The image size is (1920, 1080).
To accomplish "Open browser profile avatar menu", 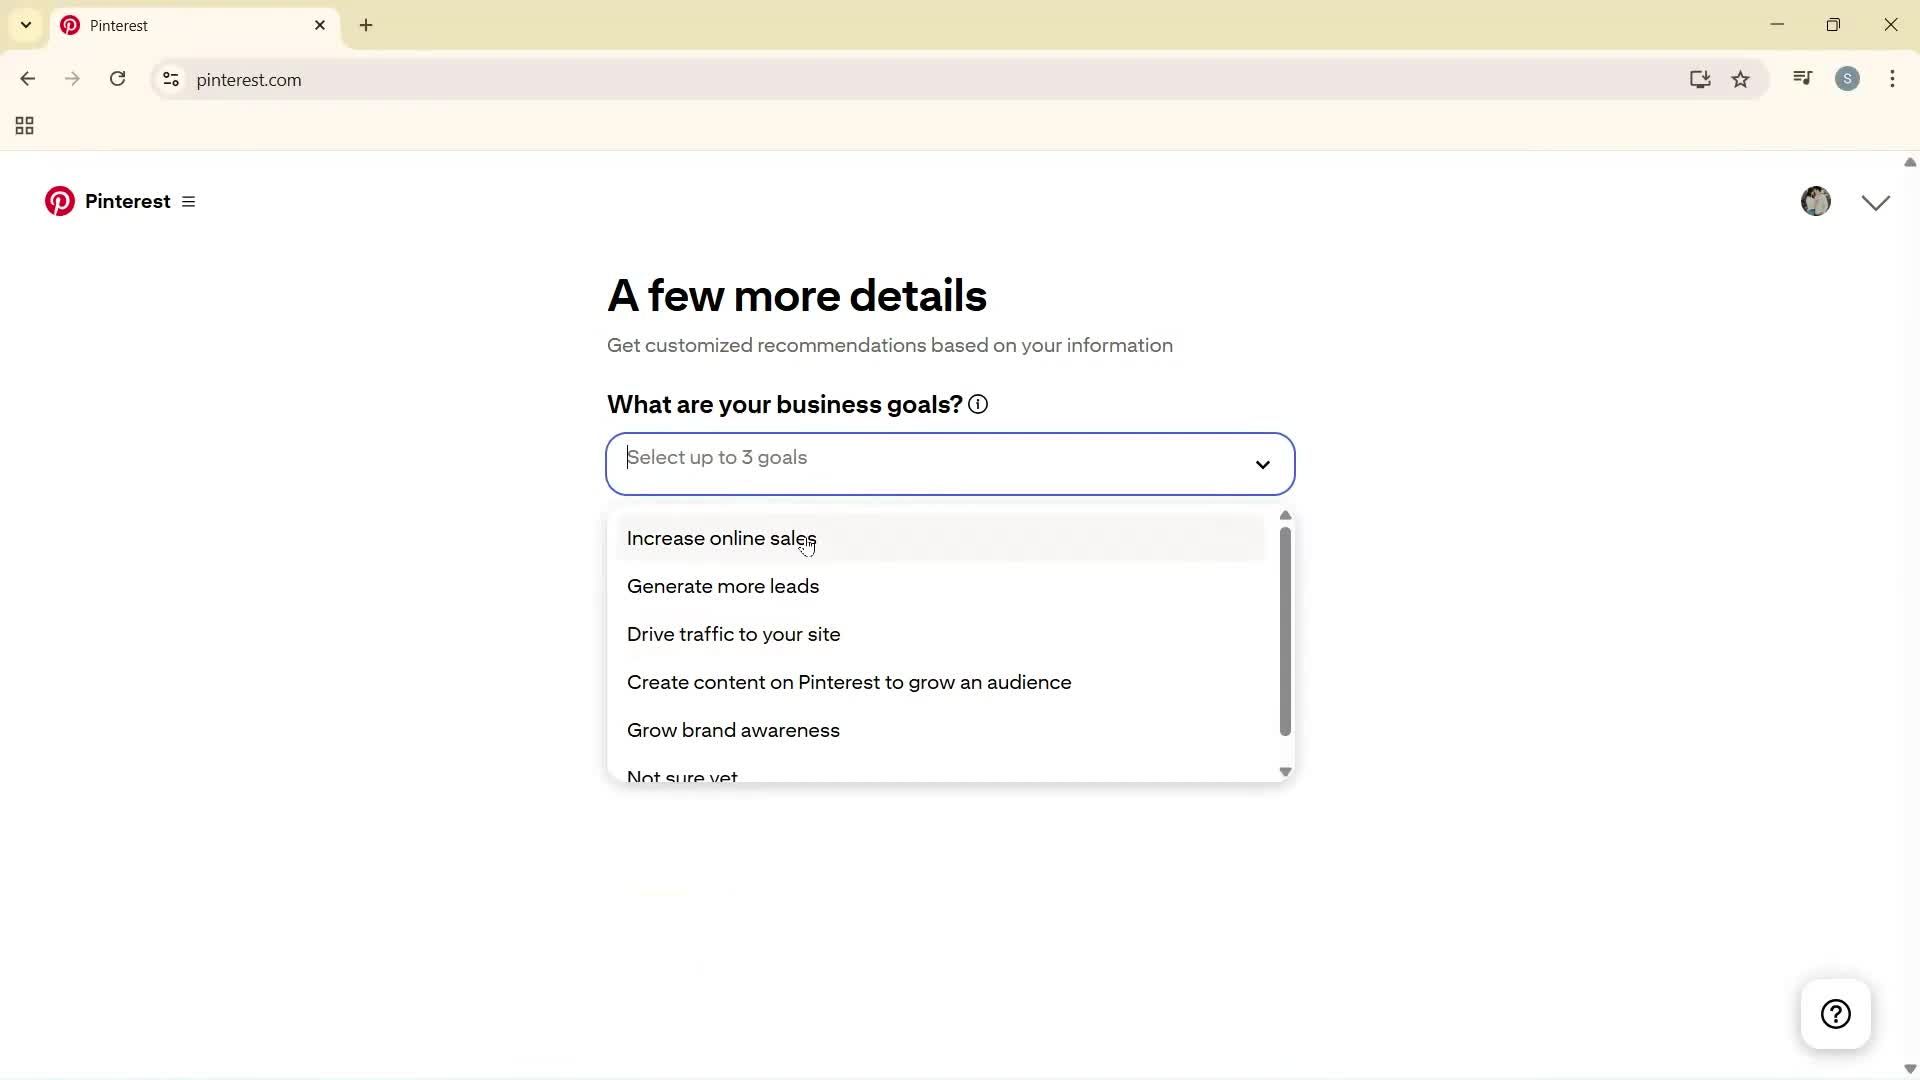I will click(x=1848, y=78).
